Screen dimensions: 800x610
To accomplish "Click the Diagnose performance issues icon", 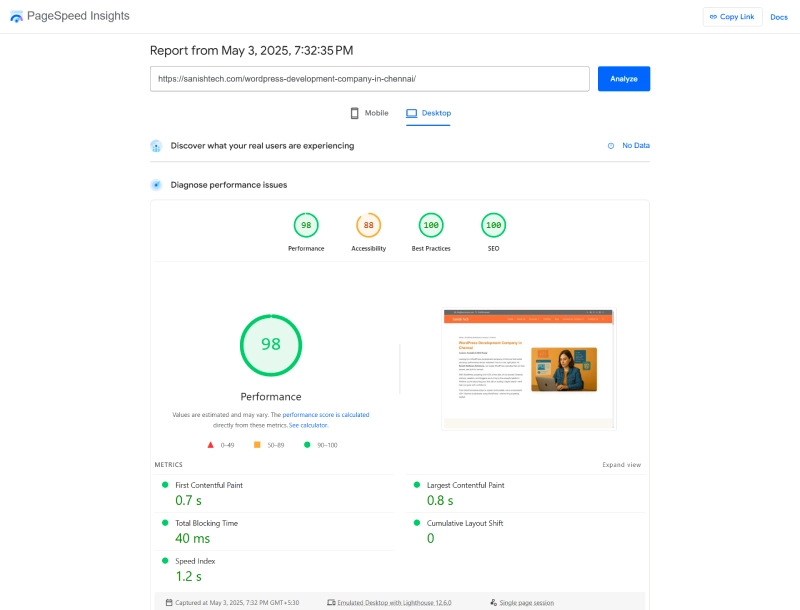I will click(156, 185).
